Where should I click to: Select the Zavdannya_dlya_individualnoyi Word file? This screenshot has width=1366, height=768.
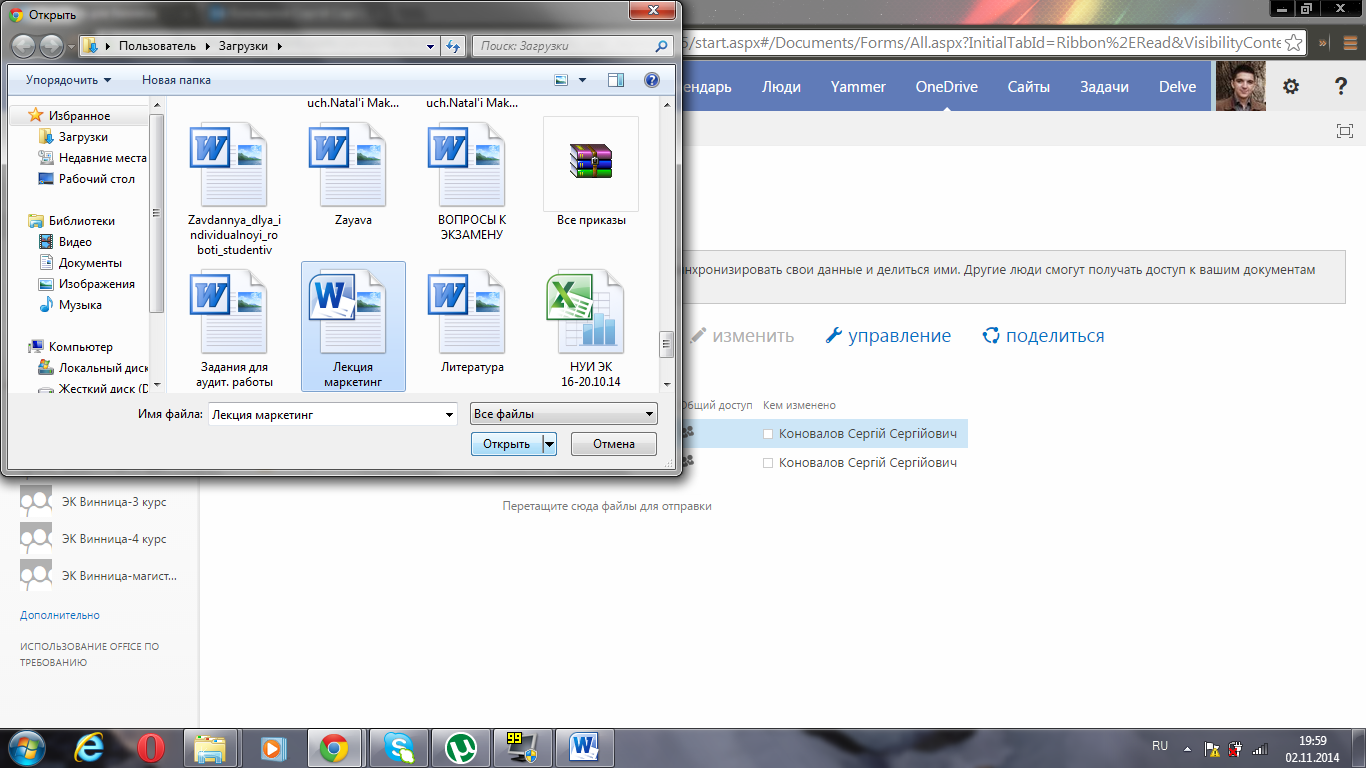pyautogui.click(x=233, y=187)
